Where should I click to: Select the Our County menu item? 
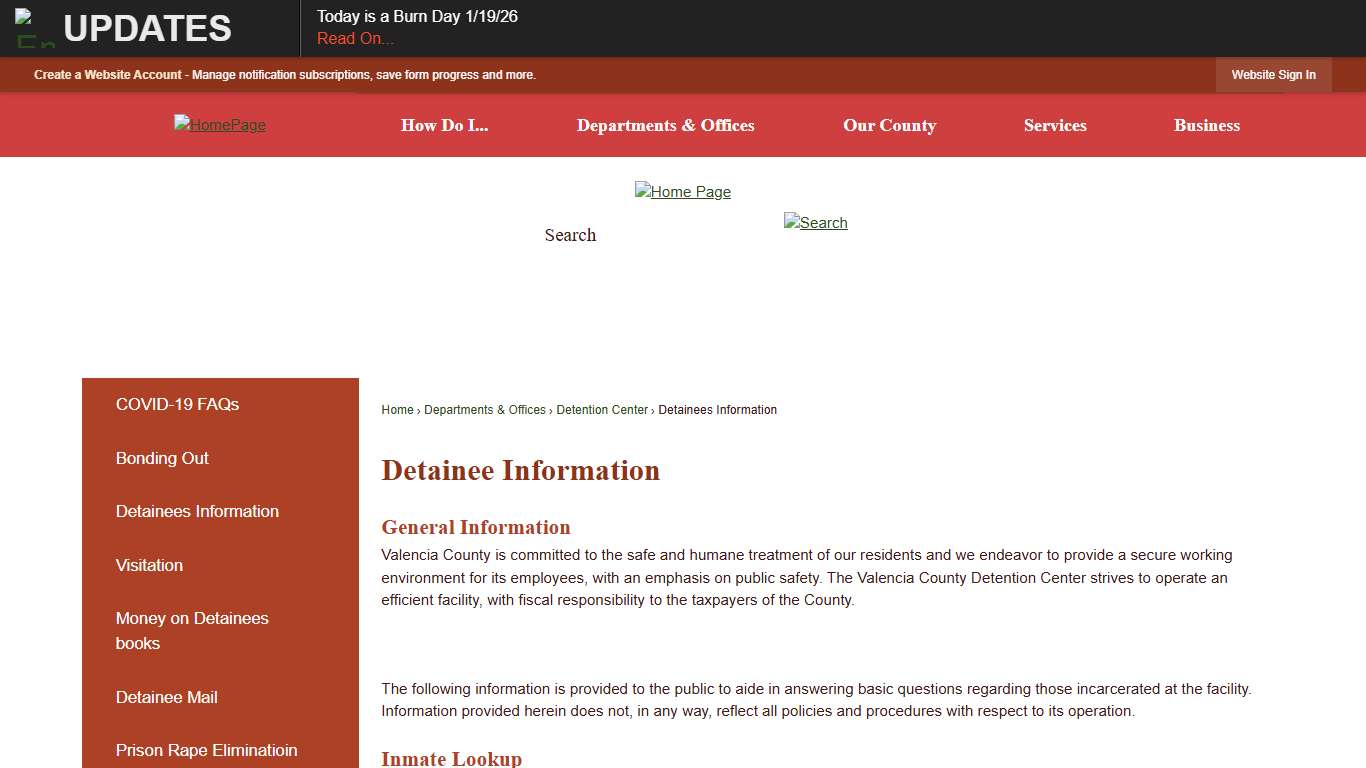click(889, 125)
